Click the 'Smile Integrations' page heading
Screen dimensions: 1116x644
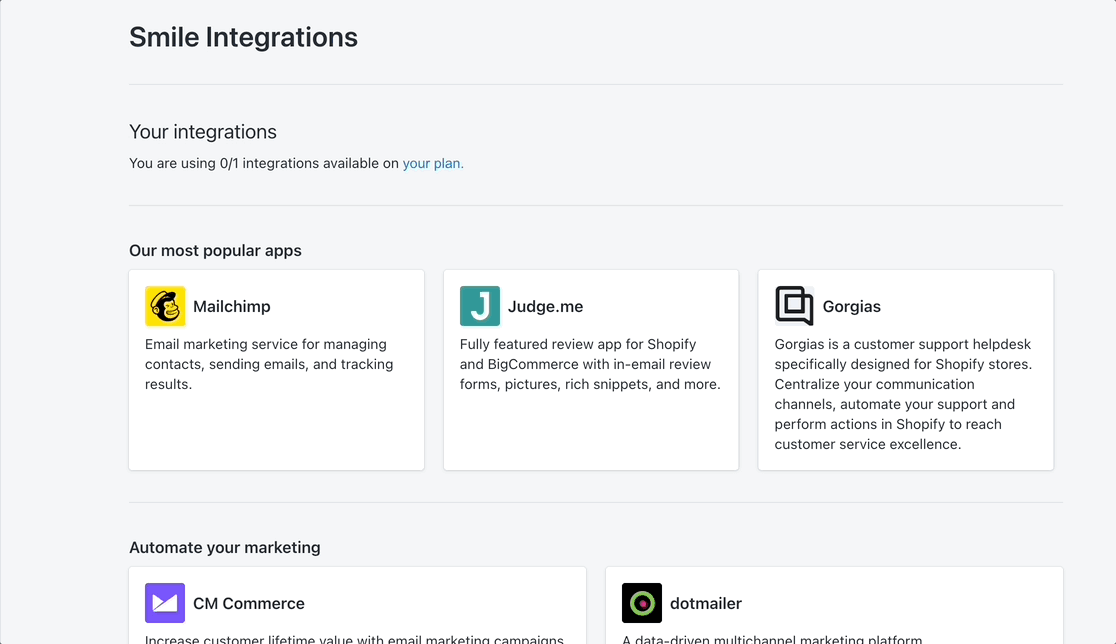[x=243, y=37]
